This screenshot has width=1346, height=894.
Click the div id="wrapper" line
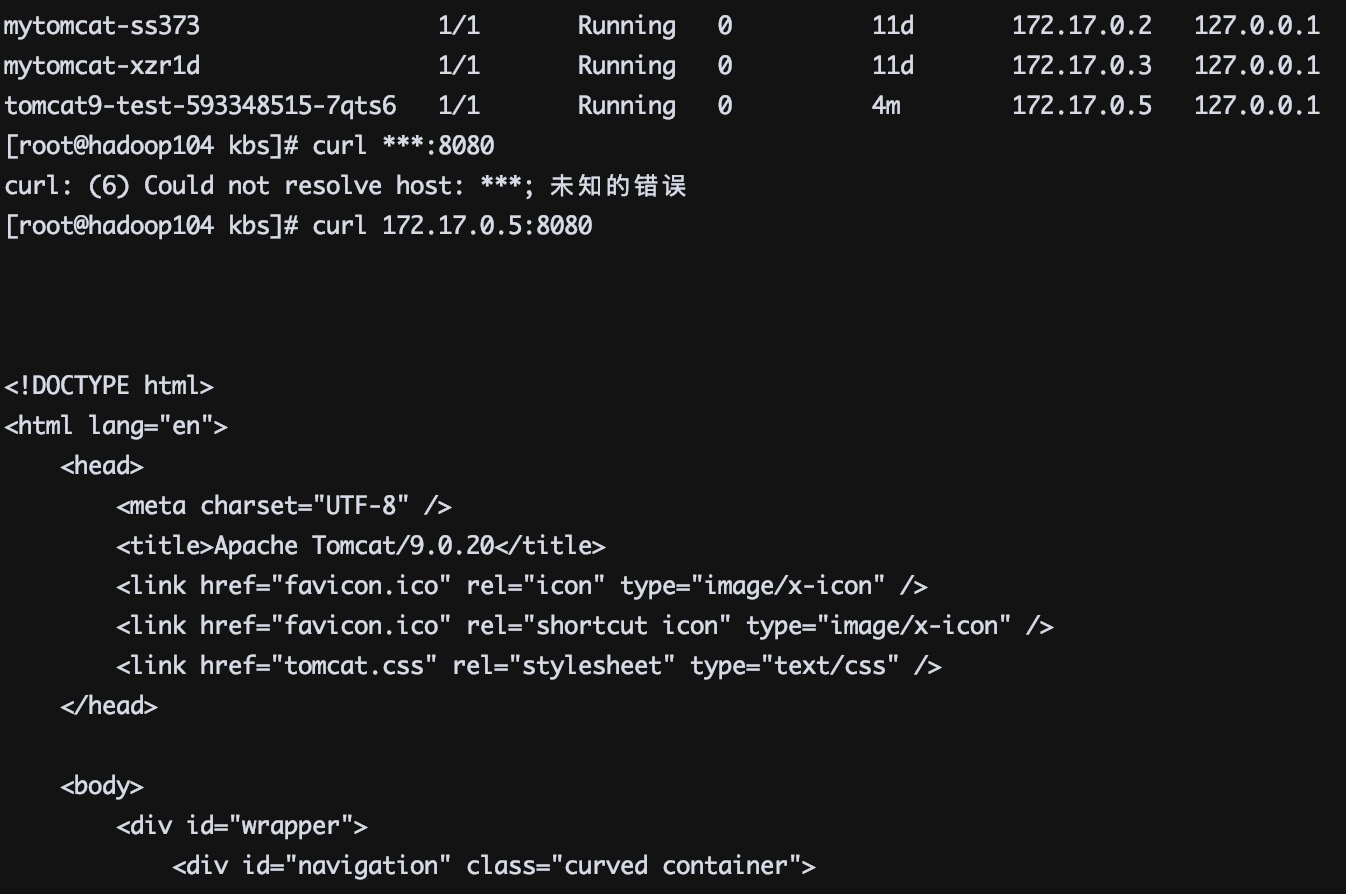click(242, 825)
